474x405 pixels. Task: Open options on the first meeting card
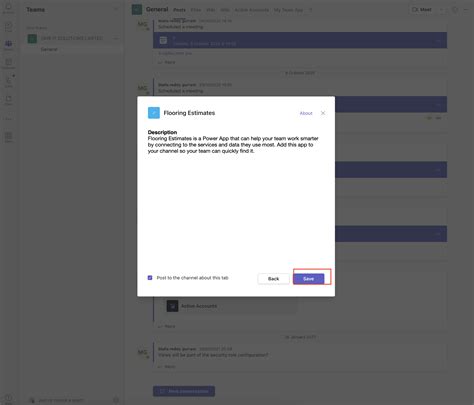[x=438, y=41]
